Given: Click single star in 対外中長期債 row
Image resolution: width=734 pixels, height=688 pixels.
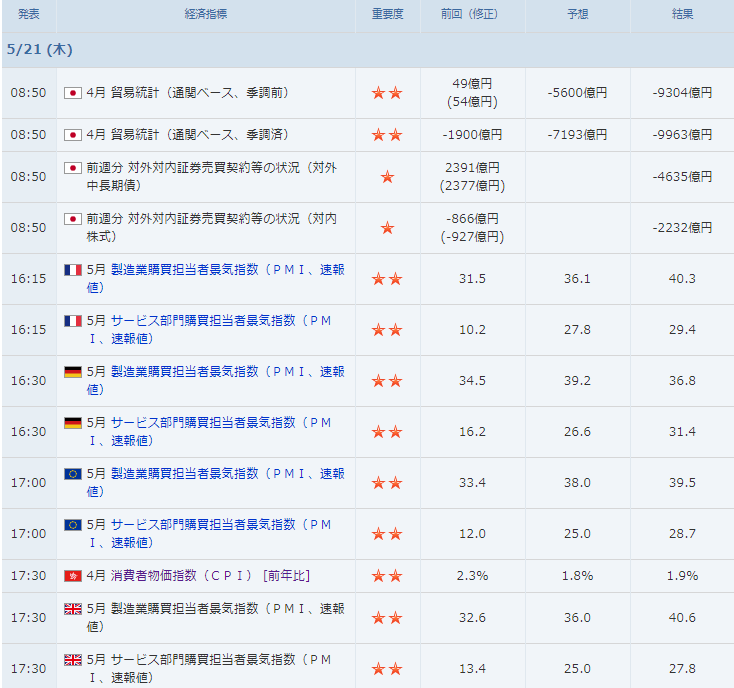Looking at the screenshot, I should click(387, 176).
